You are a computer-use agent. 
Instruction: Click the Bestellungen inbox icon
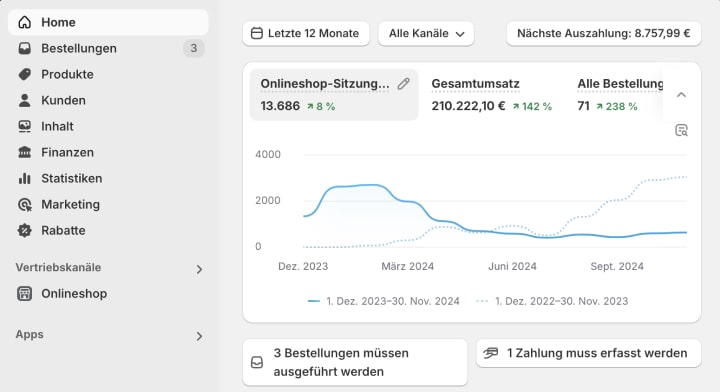[x=25, y=48]
